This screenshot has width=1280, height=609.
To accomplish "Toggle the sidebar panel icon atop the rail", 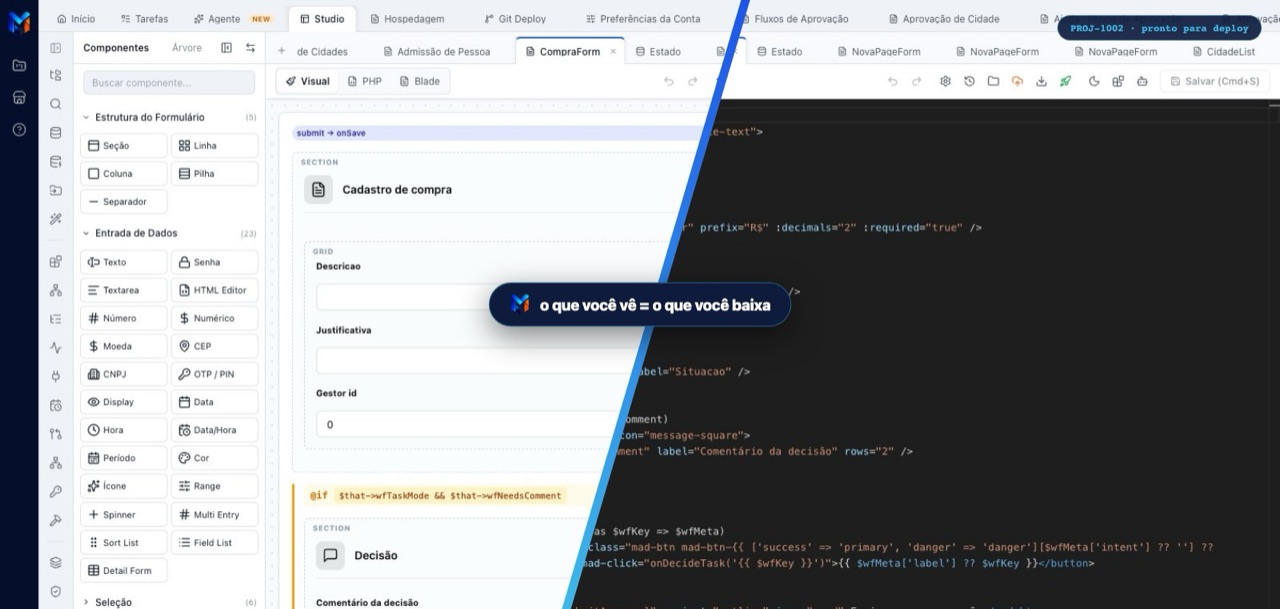I will point(56,48).
